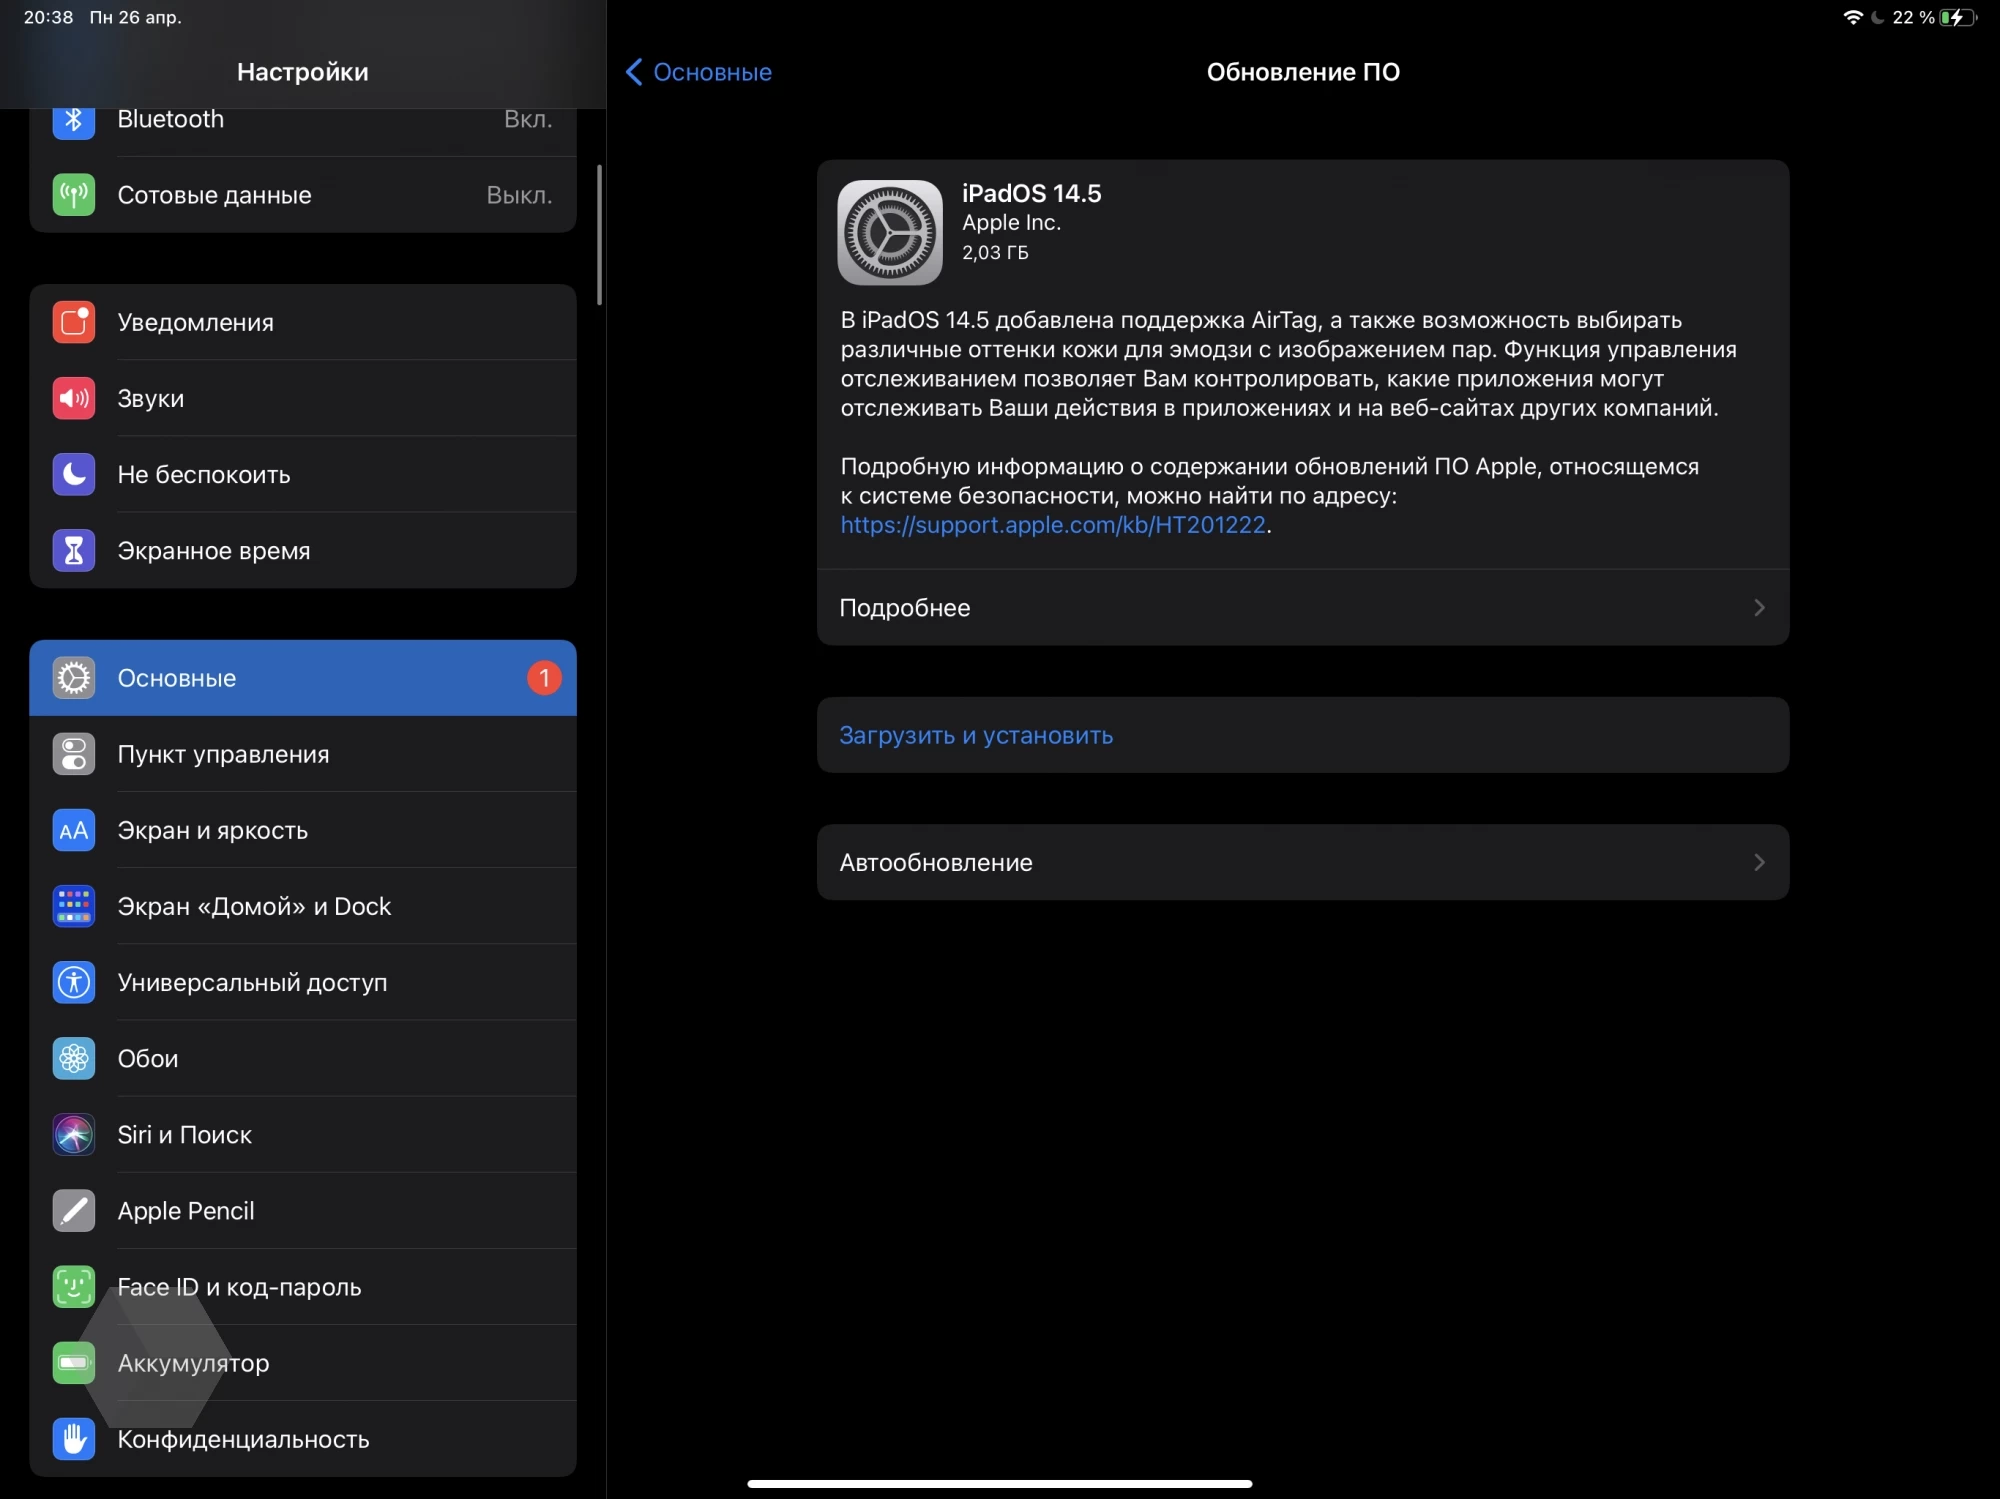Tap the Apple Inc. developer text

1011,223
